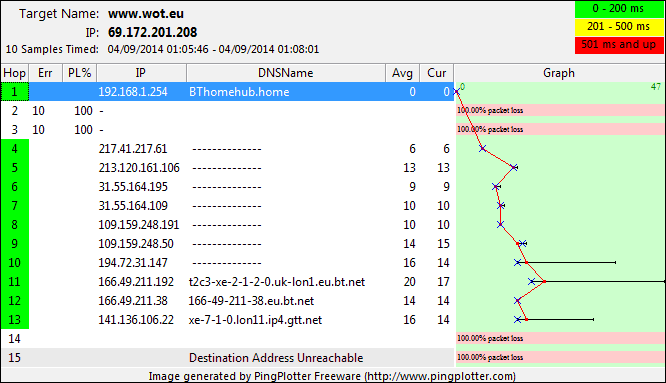Click the samples timed date range

point(213,49)
